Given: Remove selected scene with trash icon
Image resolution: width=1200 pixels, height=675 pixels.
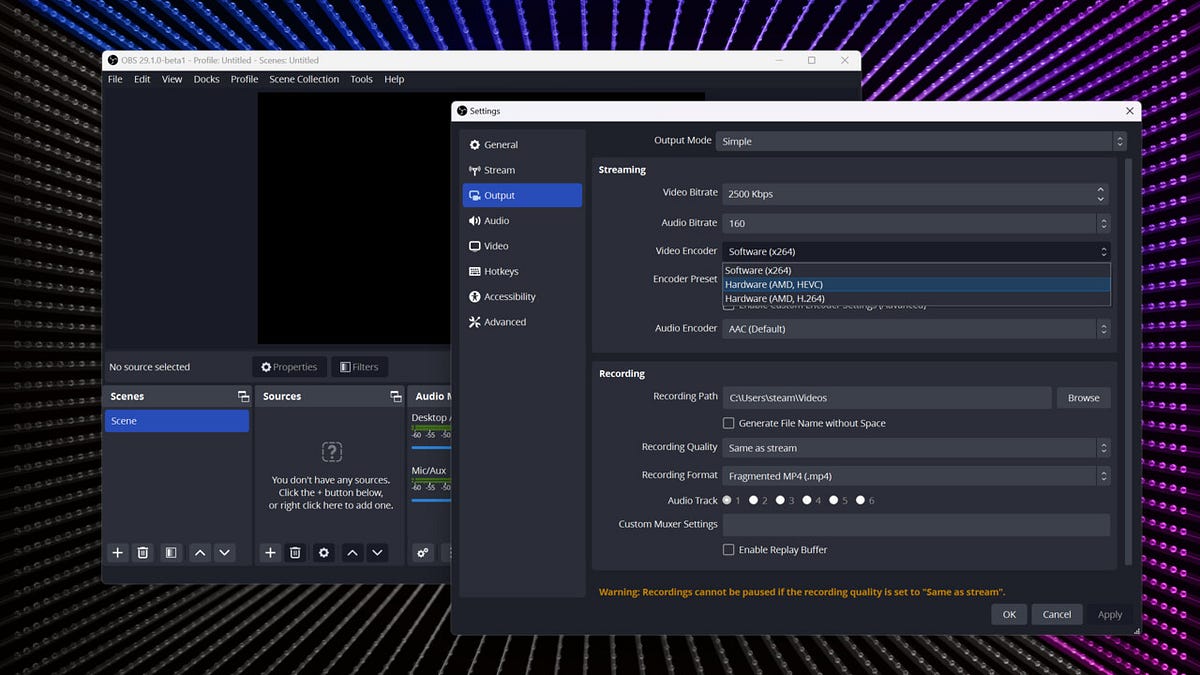Looking at the screenshot, I should [x=143, y=552].
